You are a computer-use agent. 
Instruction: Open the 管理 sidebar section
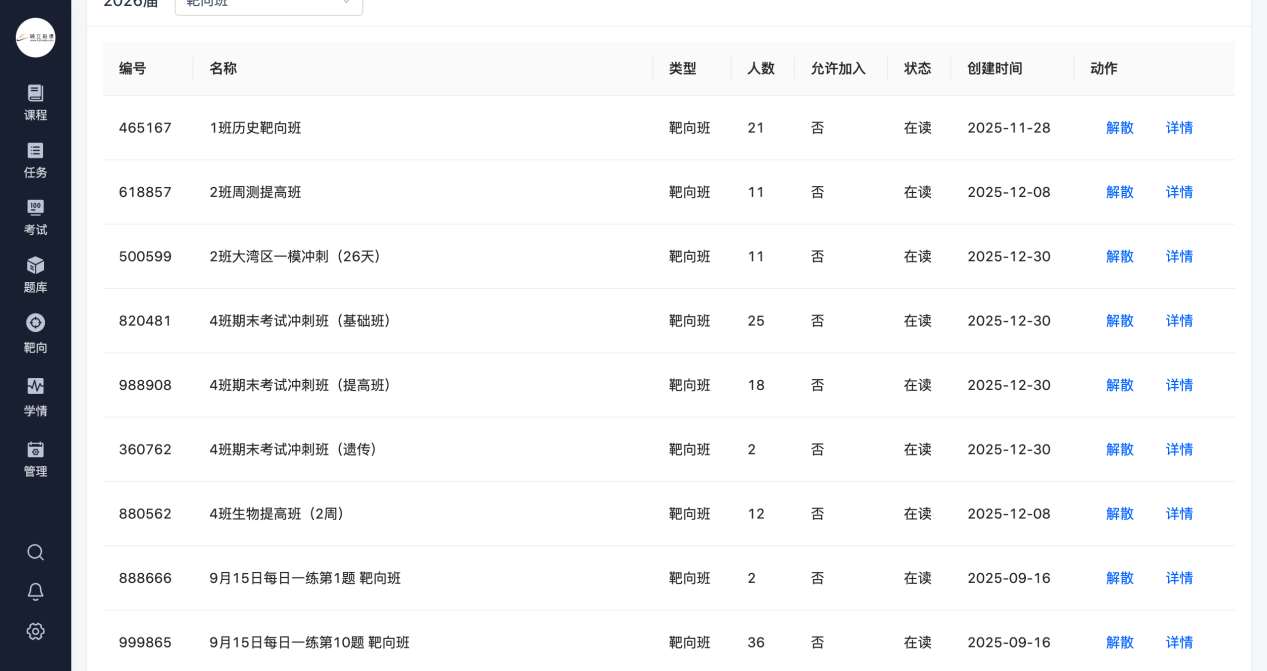pyautogui.click(x=35, y=459)
